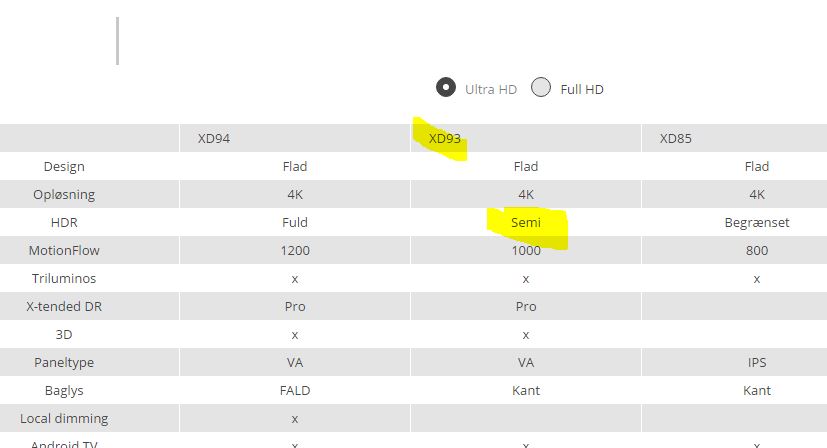Click the Paneltype row label
This screenshot has height=448, width=827.
[64, 363]
